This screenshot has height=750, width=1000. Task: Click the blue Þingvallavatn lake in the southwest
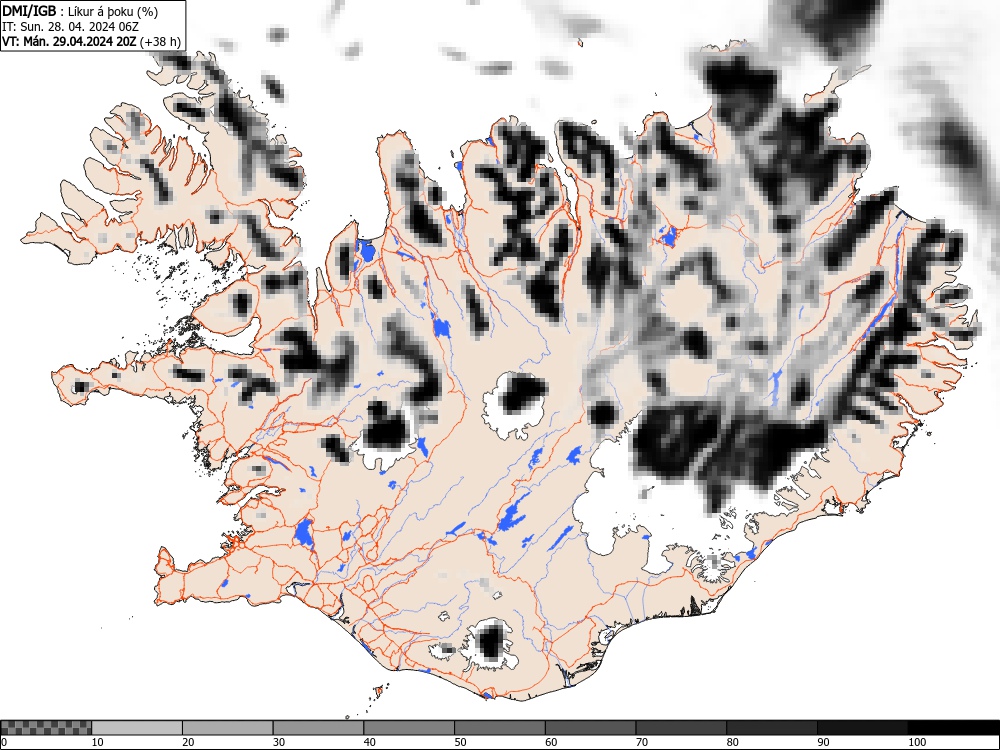(x=304, y=533)
